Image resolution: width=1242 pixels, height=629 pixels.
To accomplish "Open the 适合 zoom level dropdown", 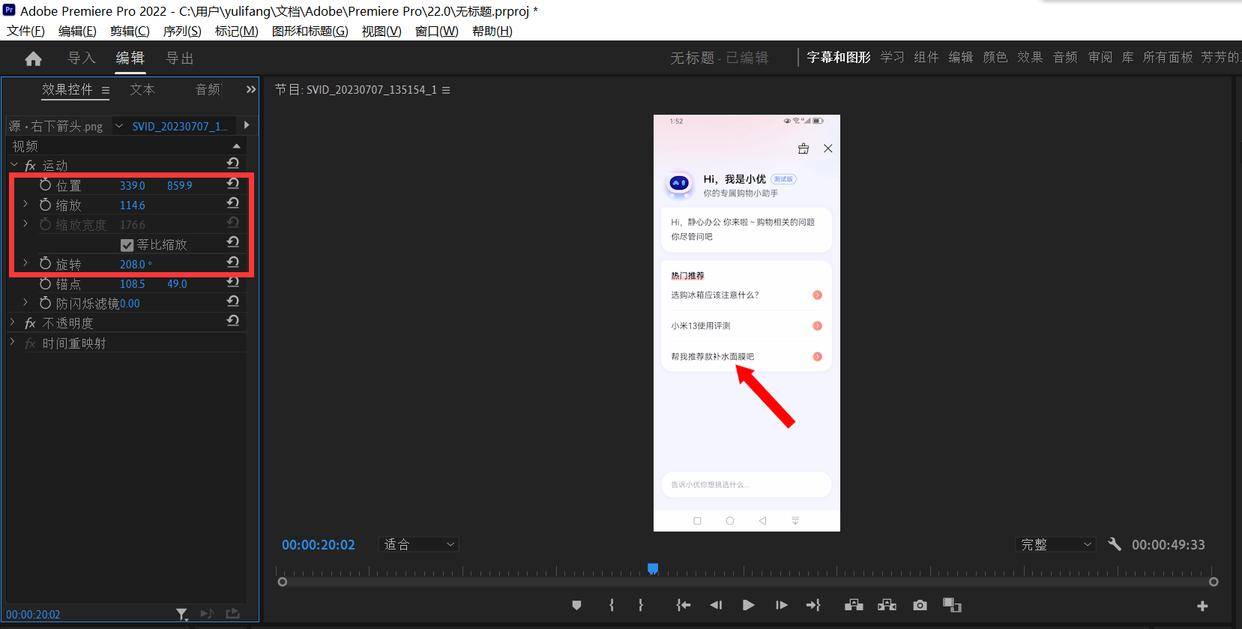I will pyautogui.click(x=418, y=544).
